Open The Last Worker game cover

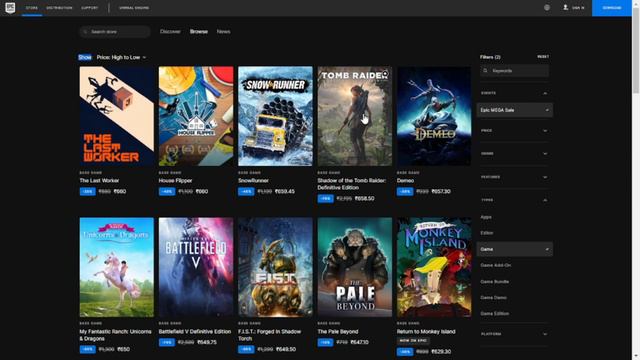pos(117,116)
